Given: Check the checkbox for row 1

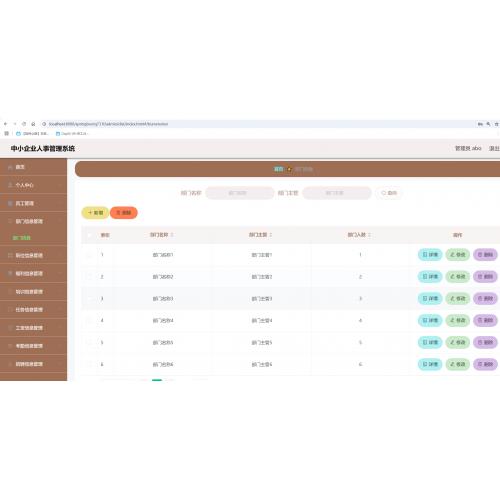Looking at the screenshot, I should 89,255.
